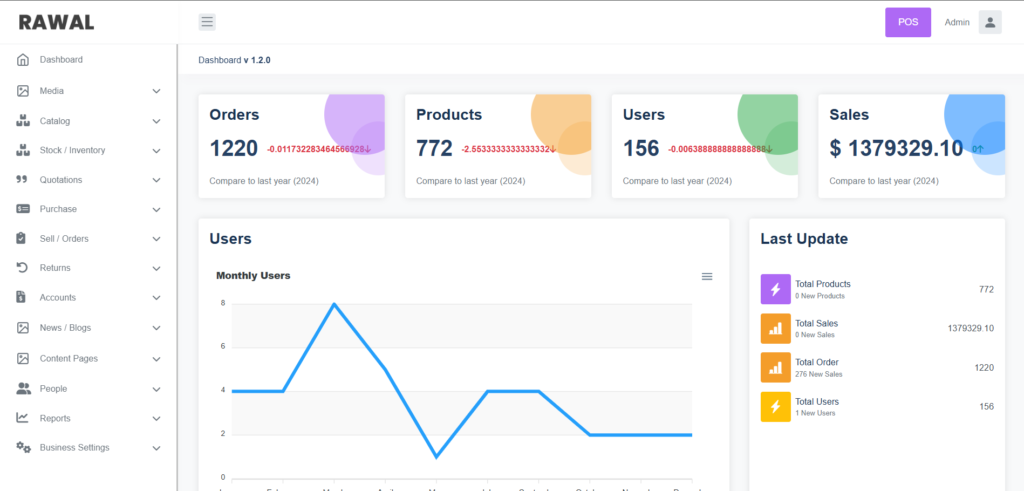
Task: Click the yellow Total Users lightning icon
Action: (775, 406)
